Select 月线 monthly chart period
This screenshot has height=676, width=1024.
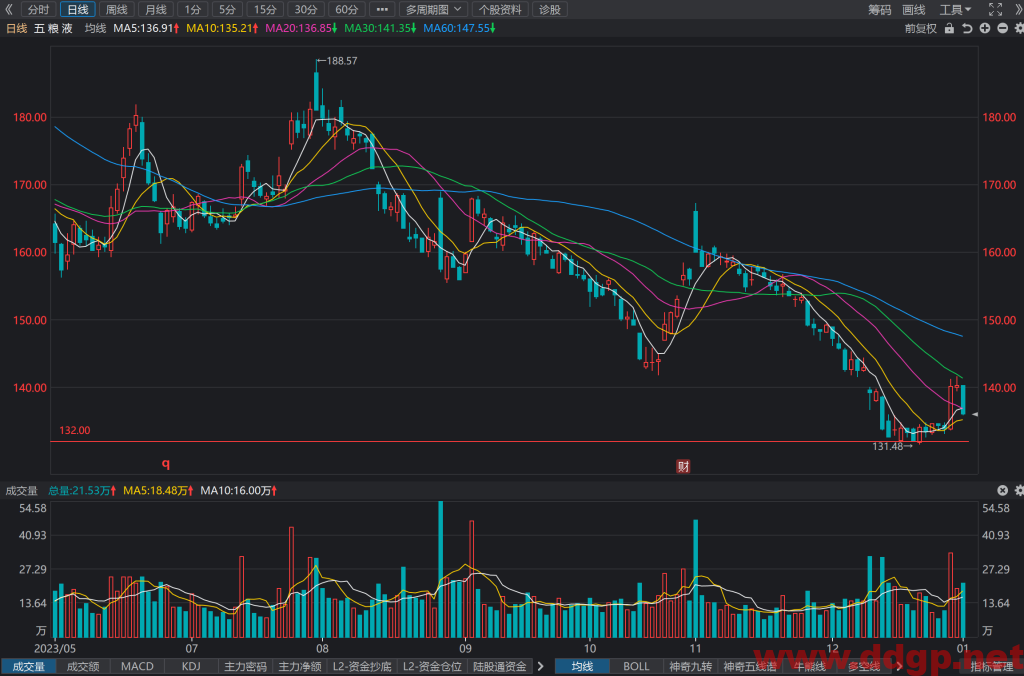tap(155, 10)
